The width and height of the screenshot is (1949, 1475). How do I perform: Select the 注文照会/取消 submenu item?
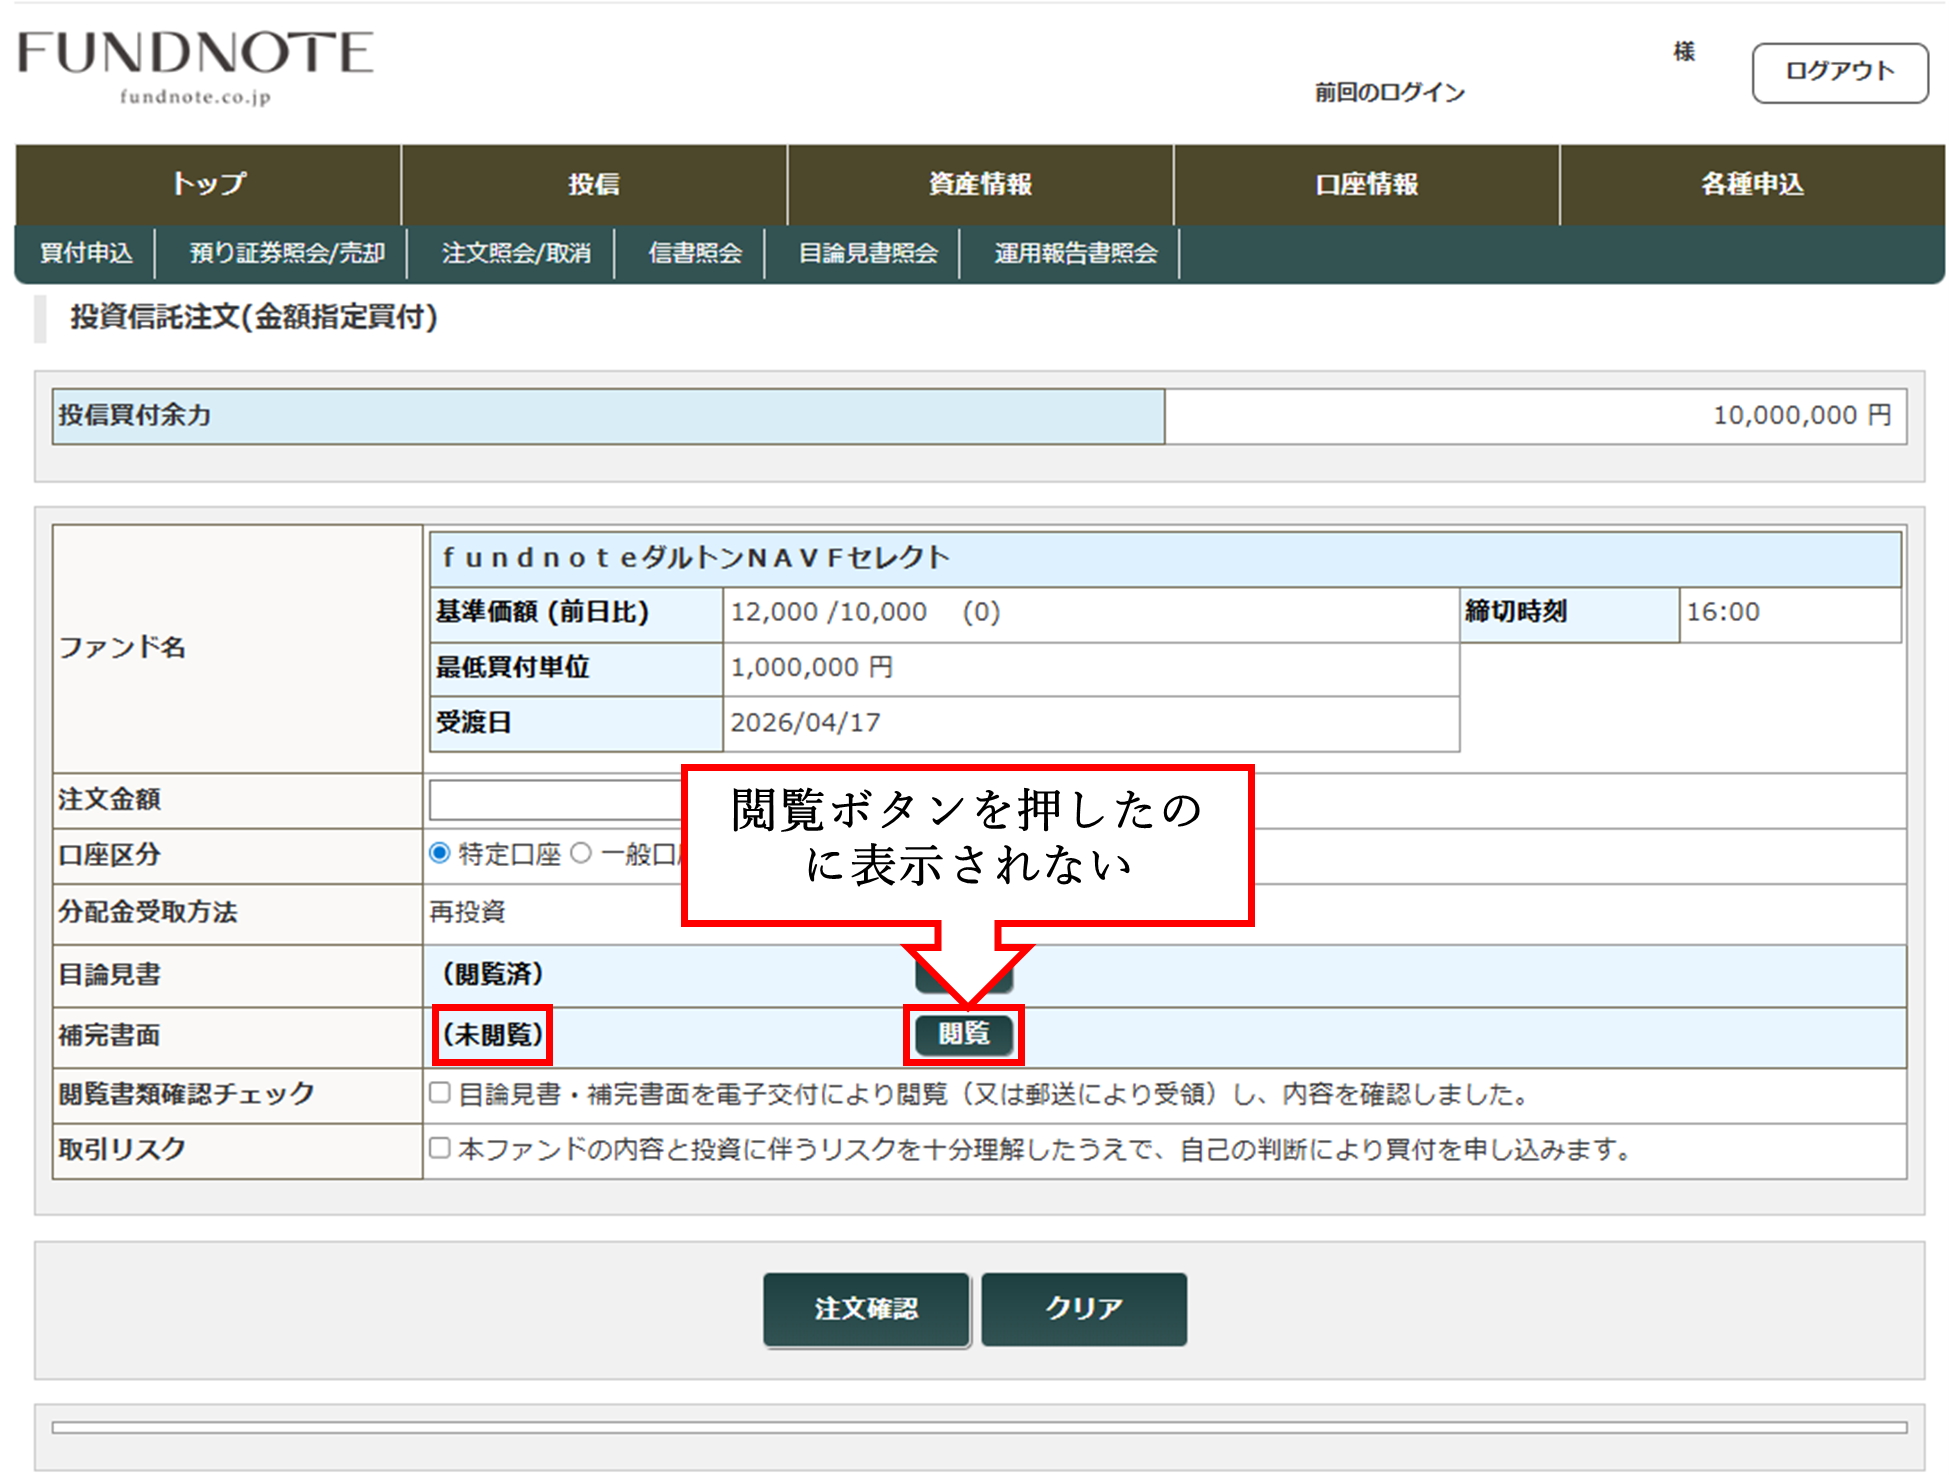(x=516, y=253)
